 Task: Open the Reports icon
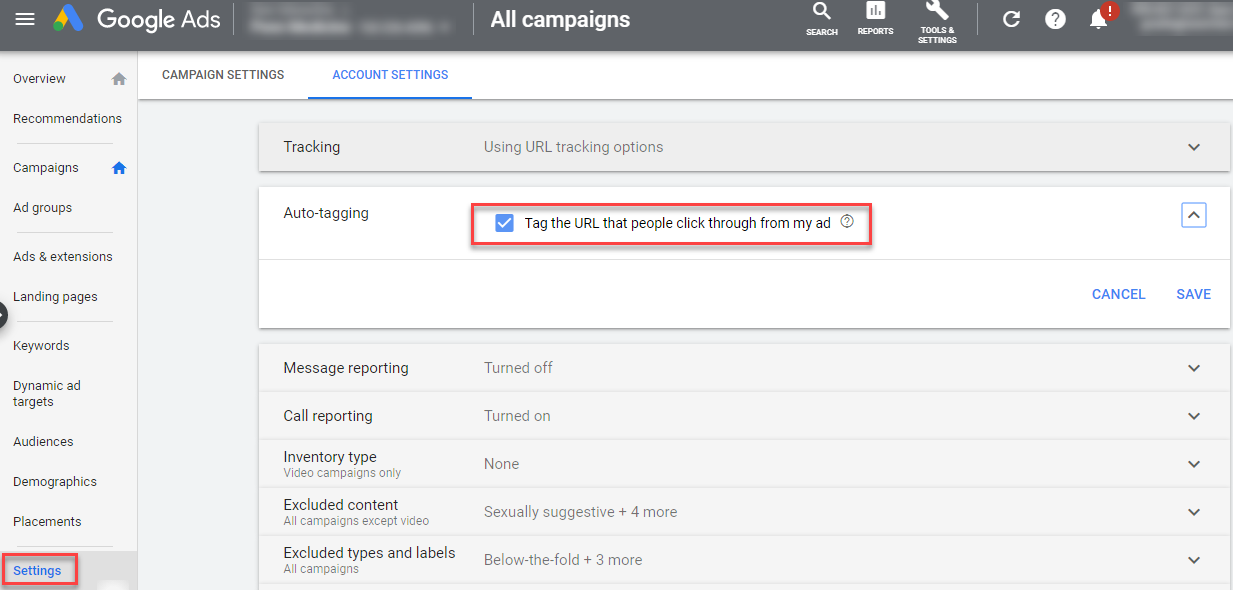[875, 18]
